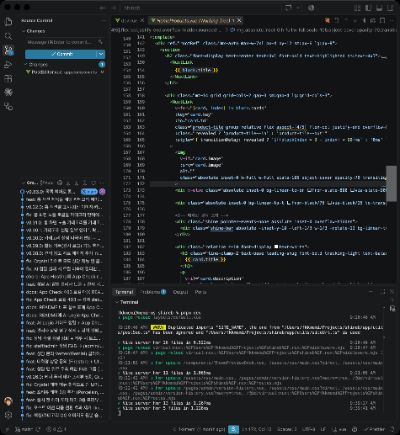Select the Working Tree diff editor tab
Viewport: 400px width, 435px height.
[x=195, y=21]
